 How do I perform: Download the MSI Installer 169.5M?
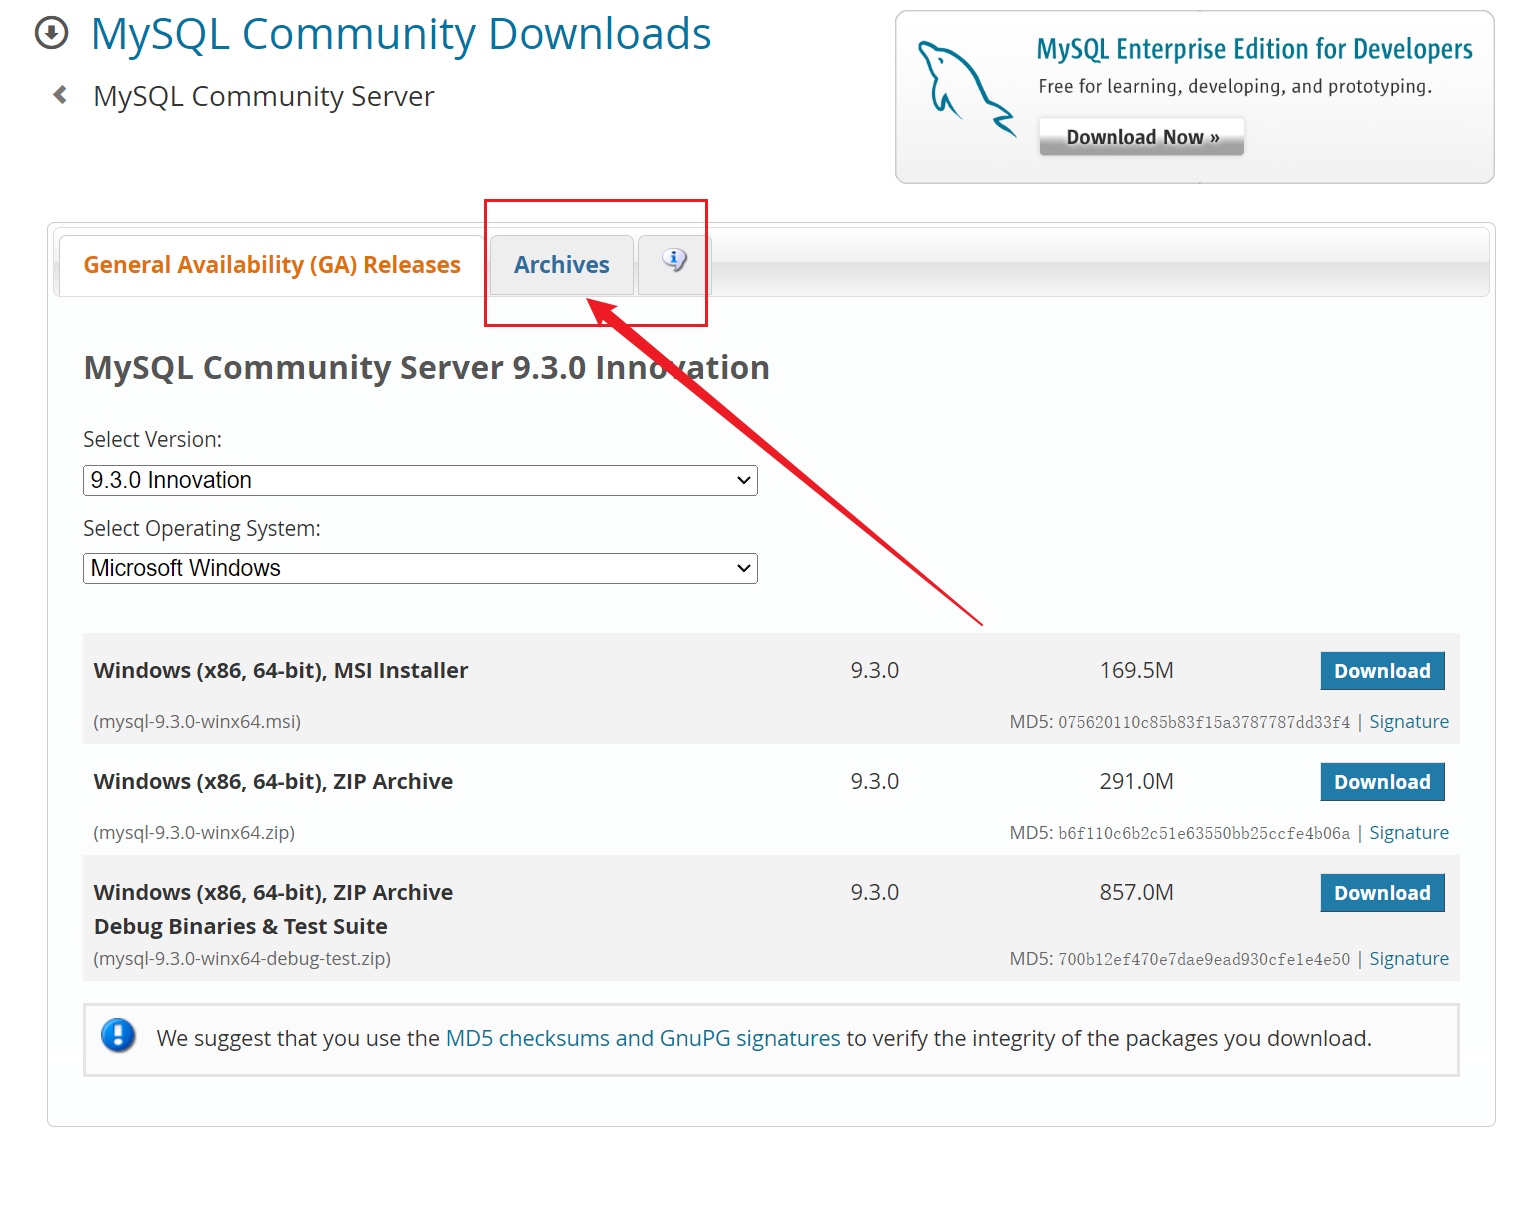(1382, 671)
